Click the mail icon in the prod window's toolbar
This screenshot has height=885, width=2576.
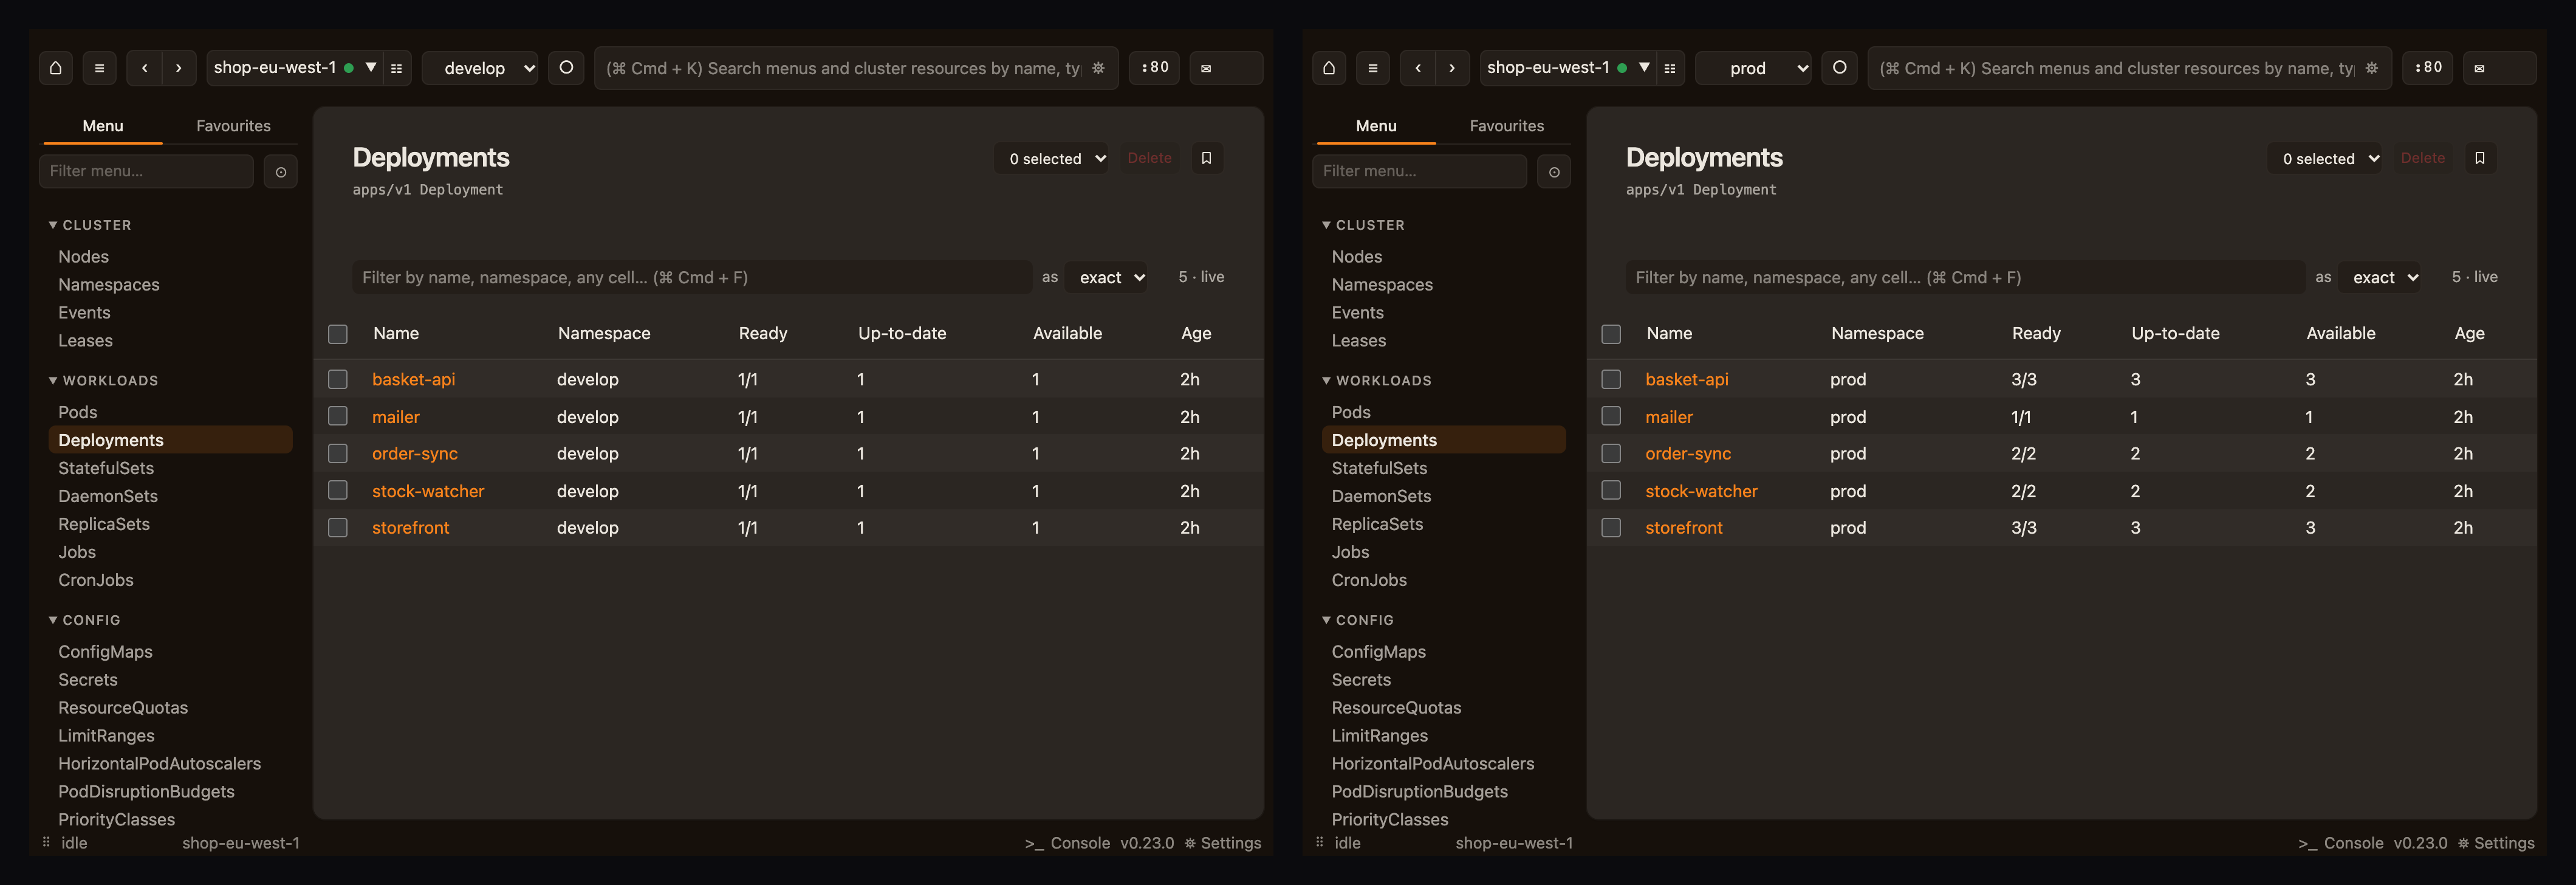tap(2499, 68)
